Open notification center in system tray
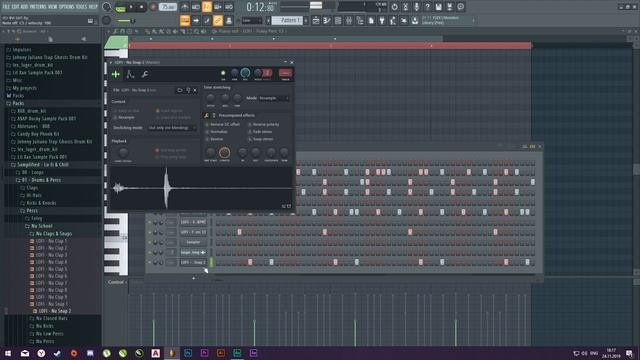Screen dimensions: 640x360 [x=629, y=353]
